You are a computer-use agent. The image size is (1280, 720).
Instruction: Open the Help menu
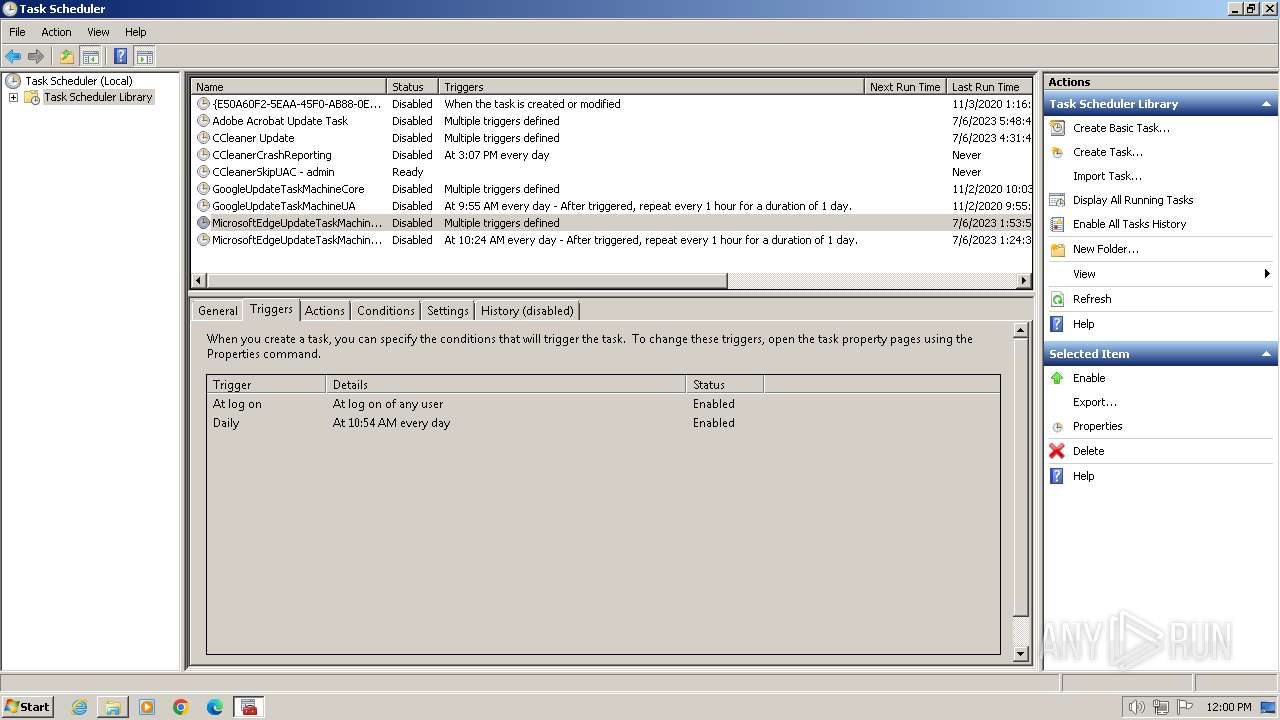click(x=136, y=32)
